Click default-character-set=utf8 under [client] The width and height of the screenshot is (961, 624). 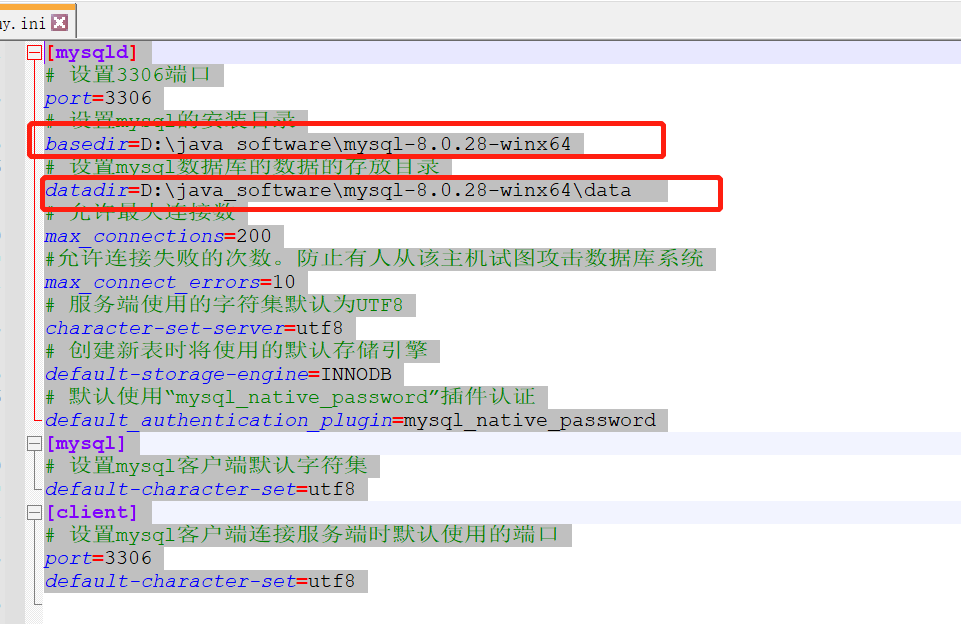click(200, 581)
